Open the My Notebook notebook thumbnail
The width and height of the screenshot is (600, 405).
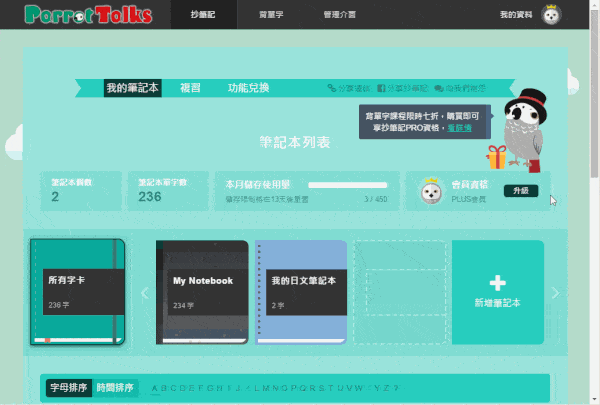[202, 292]
